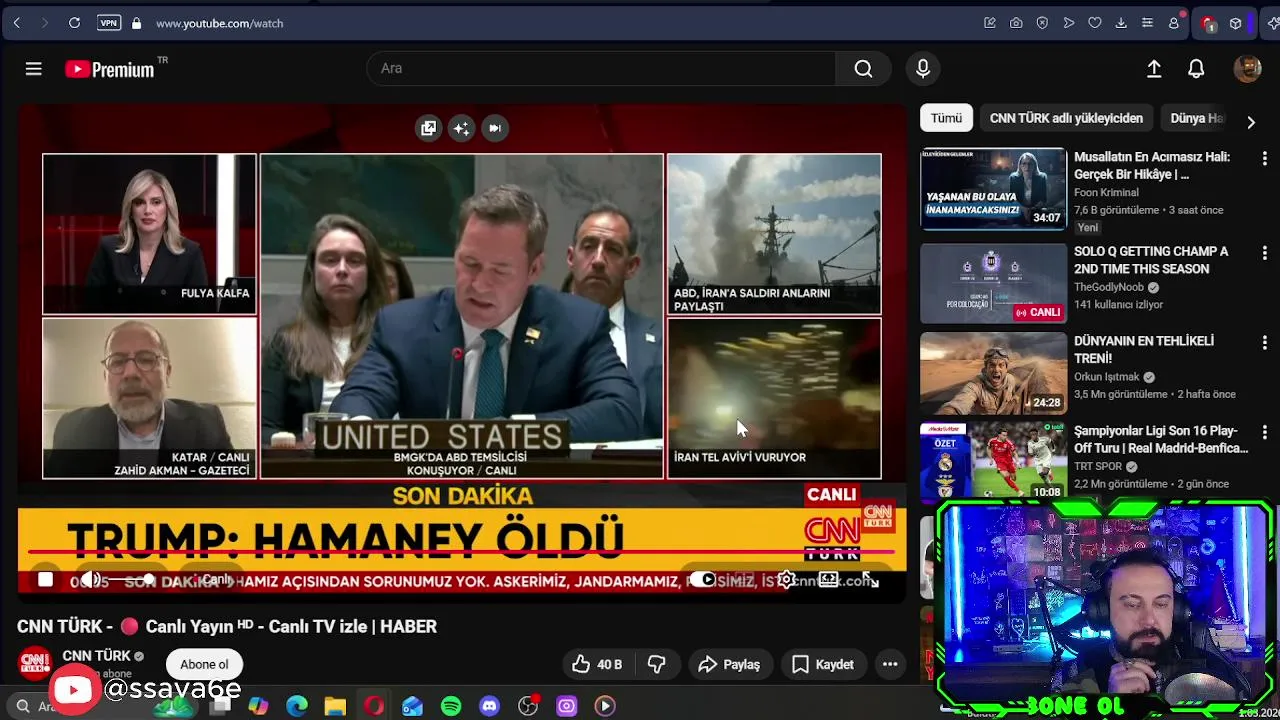Open Musallatın En Acımasız Hali video thumbnail

993,189
